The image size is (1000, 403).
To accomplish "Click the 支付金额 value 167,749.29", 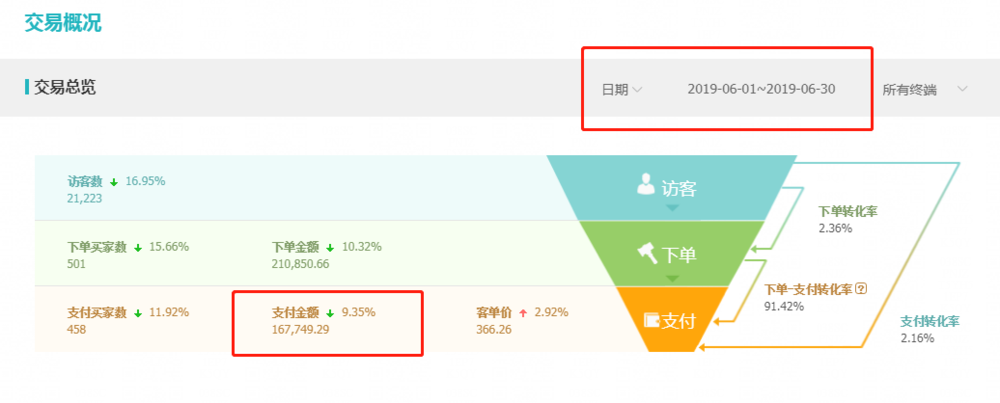I will click(300, 330).
